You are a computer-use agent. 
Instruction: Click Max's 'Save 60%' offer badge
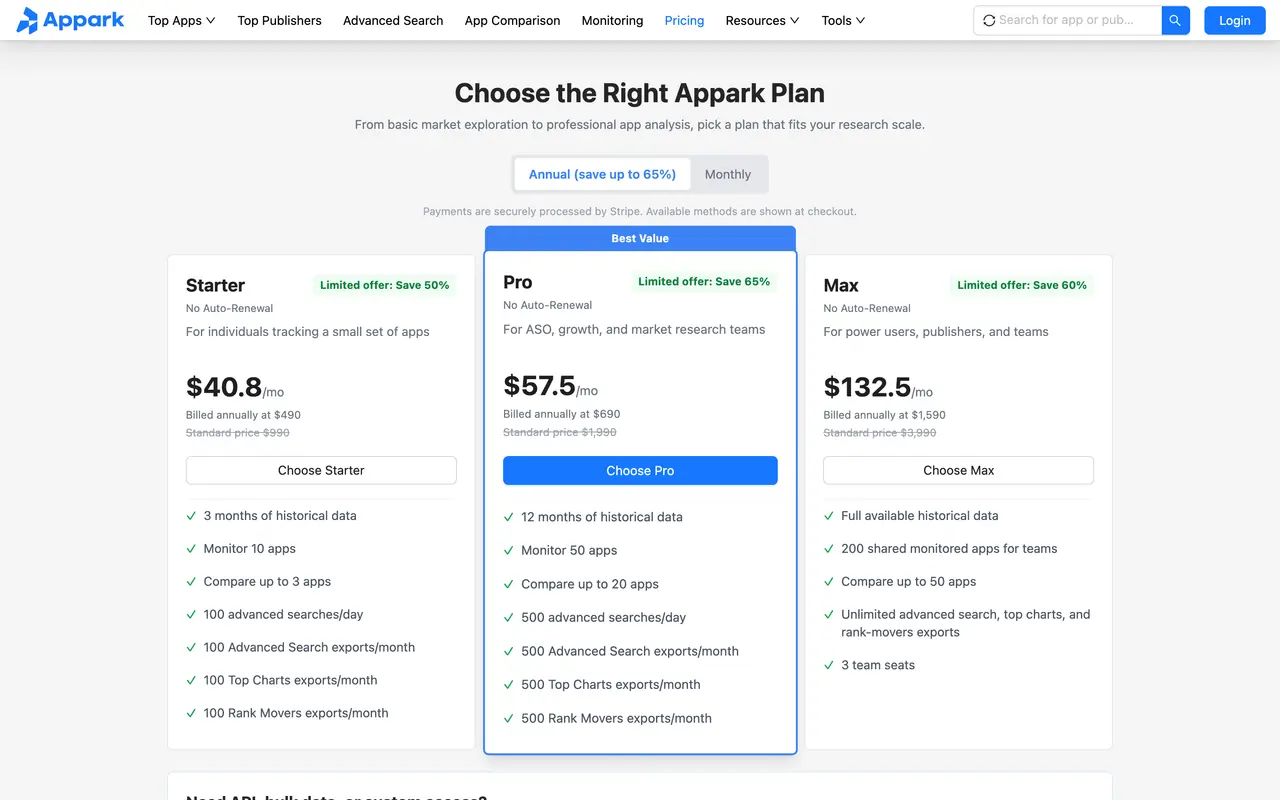tap(1022, 285)
